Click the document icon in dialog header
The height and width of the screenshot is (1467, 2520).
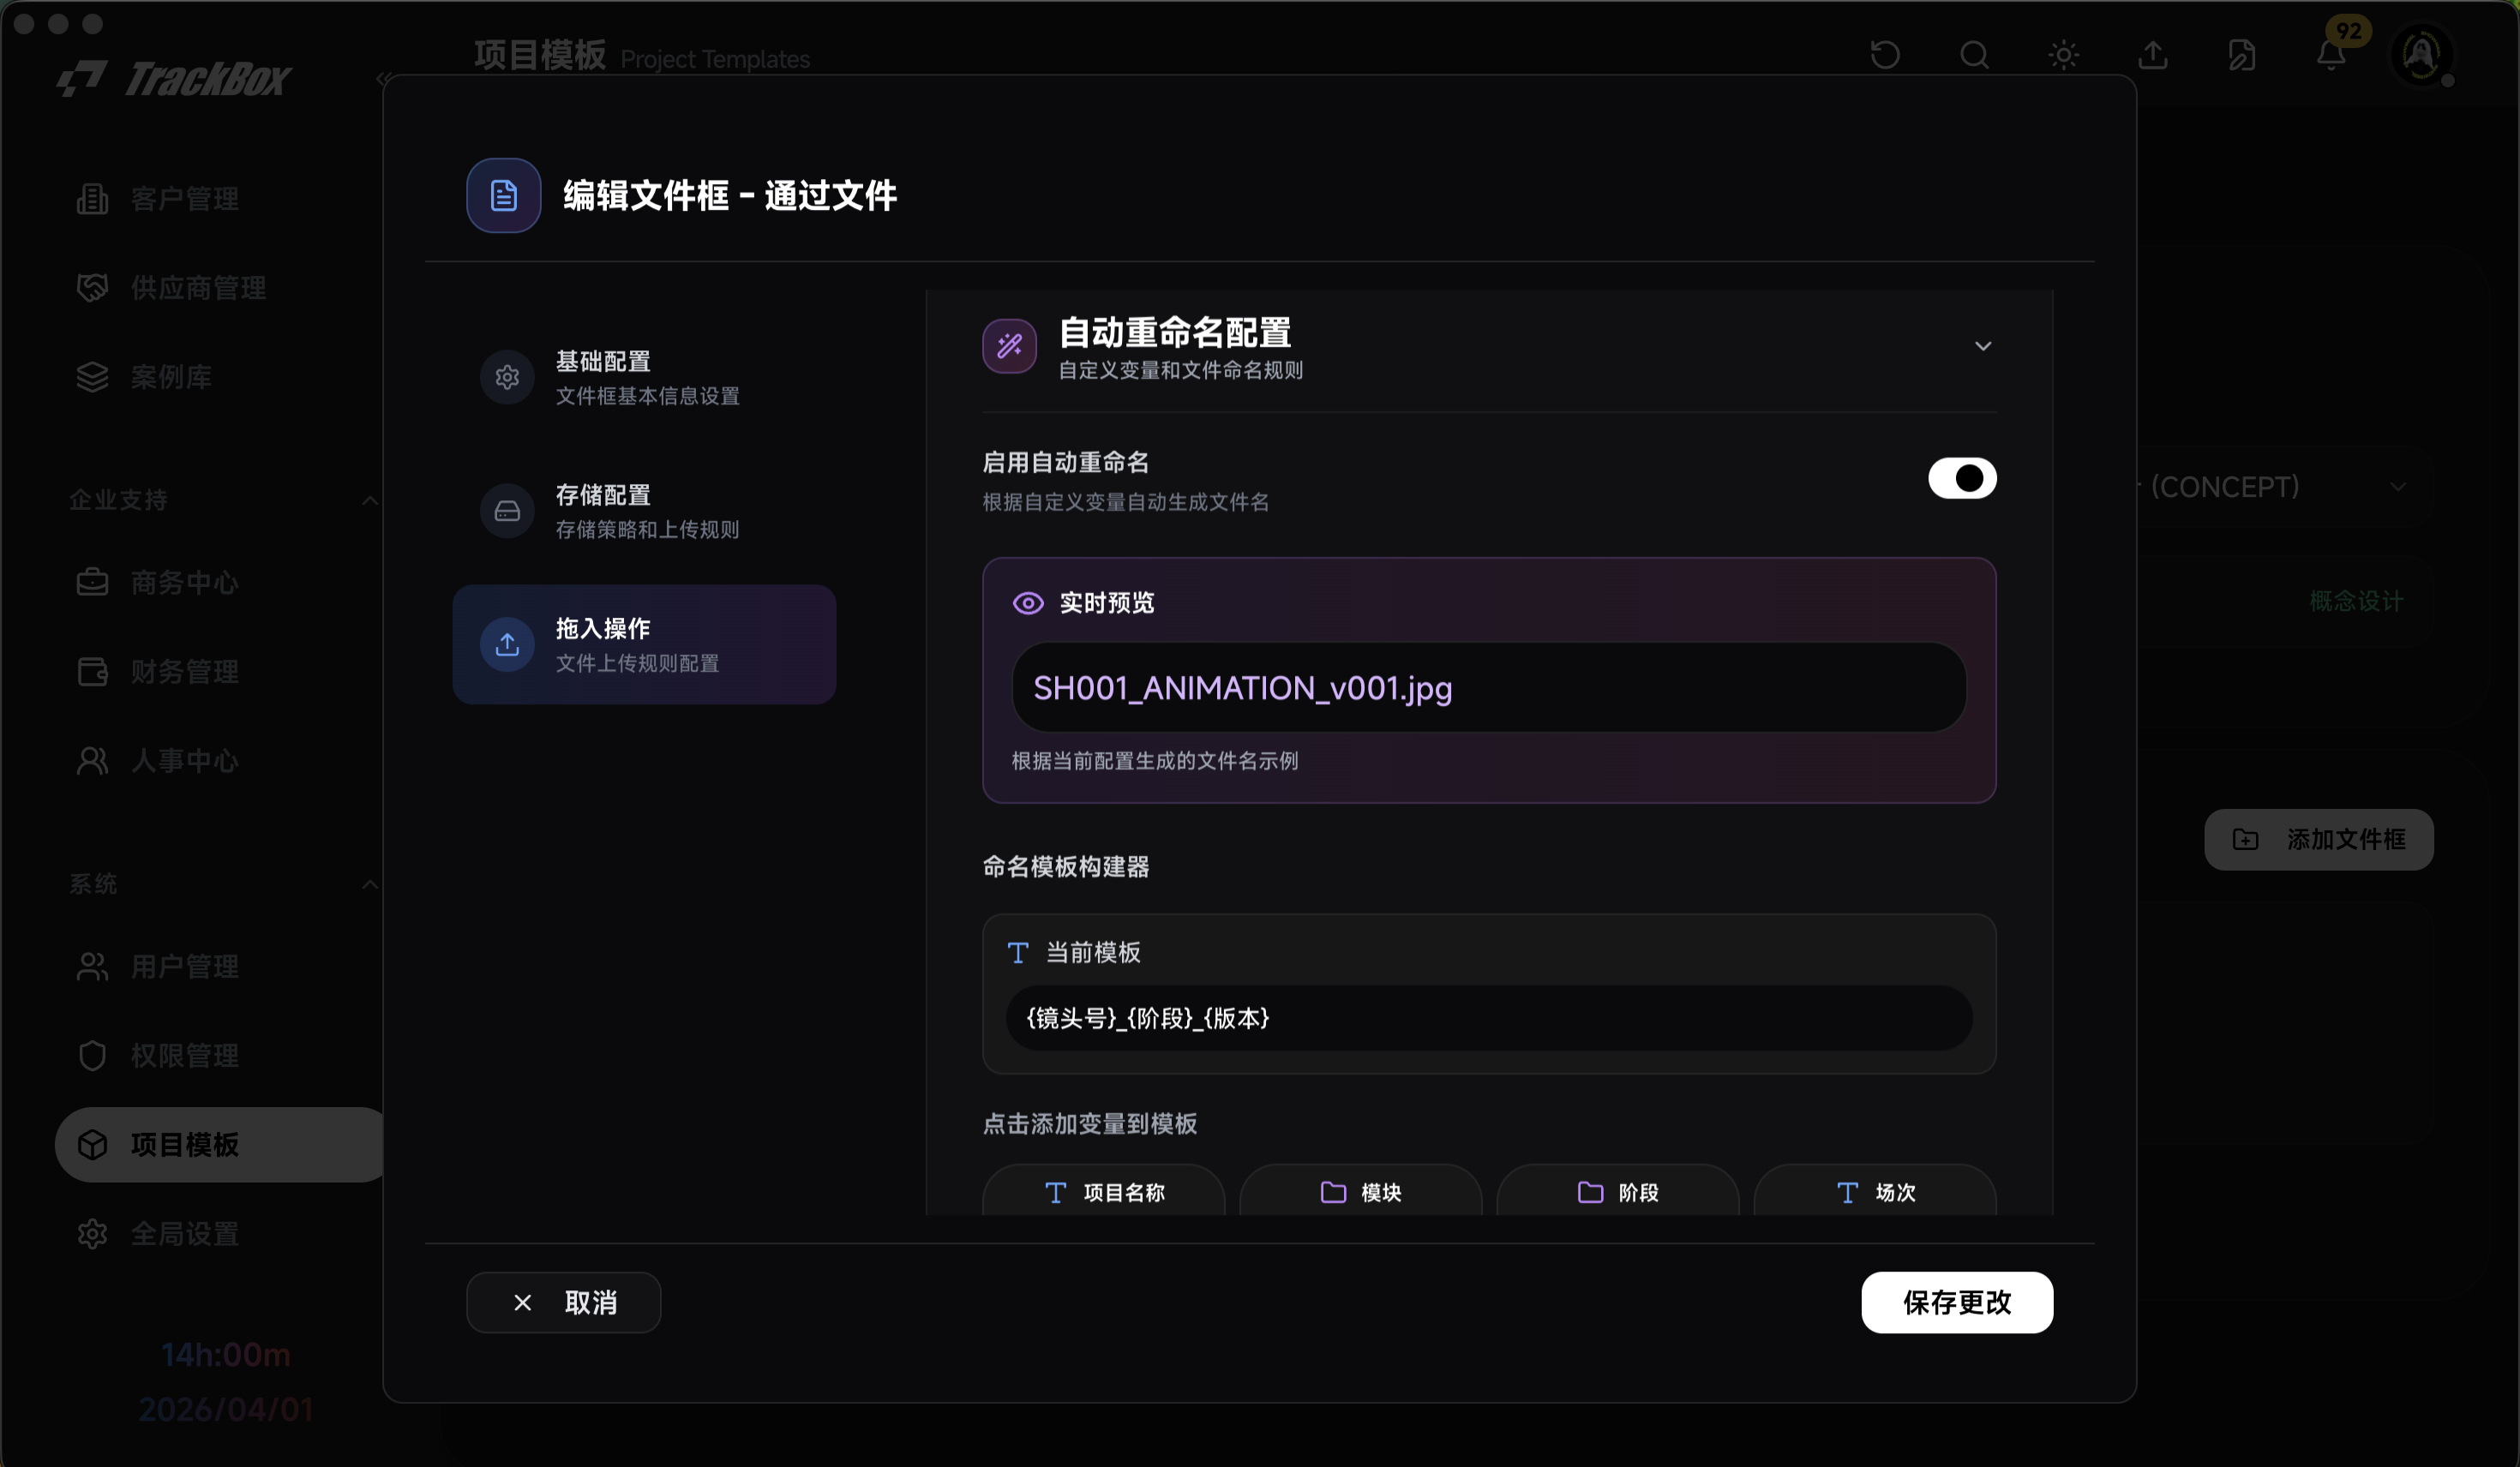click(504, 195)
